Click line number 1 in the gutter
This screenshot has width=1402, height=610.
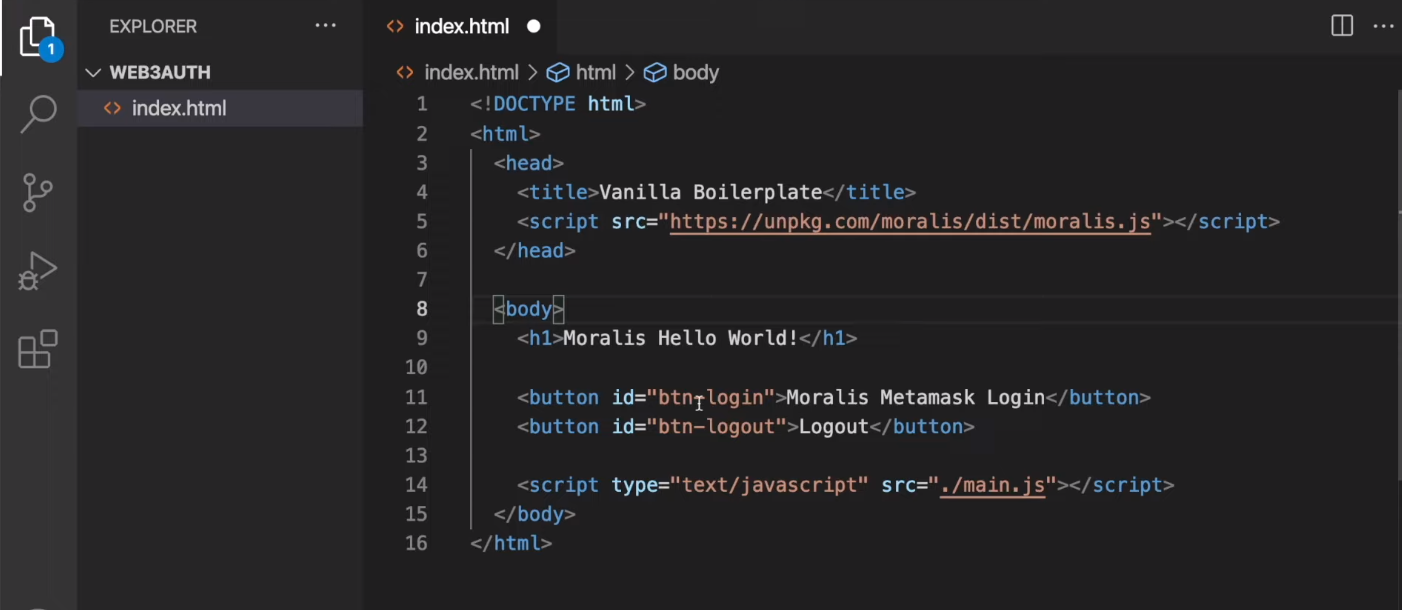tap(422, 104)
